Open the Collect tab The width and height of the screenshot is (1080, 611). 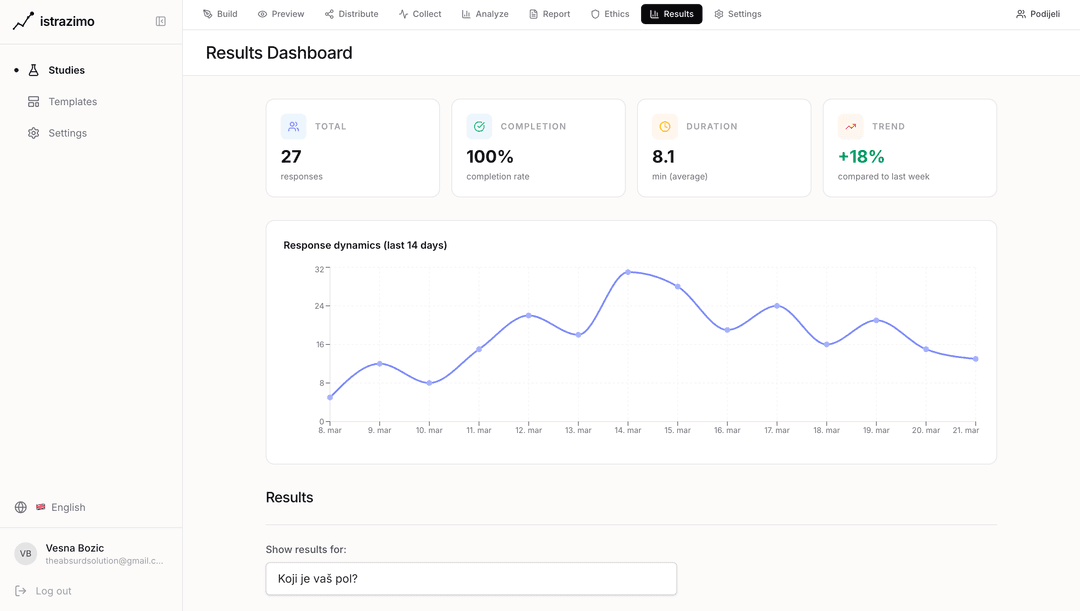419,14
